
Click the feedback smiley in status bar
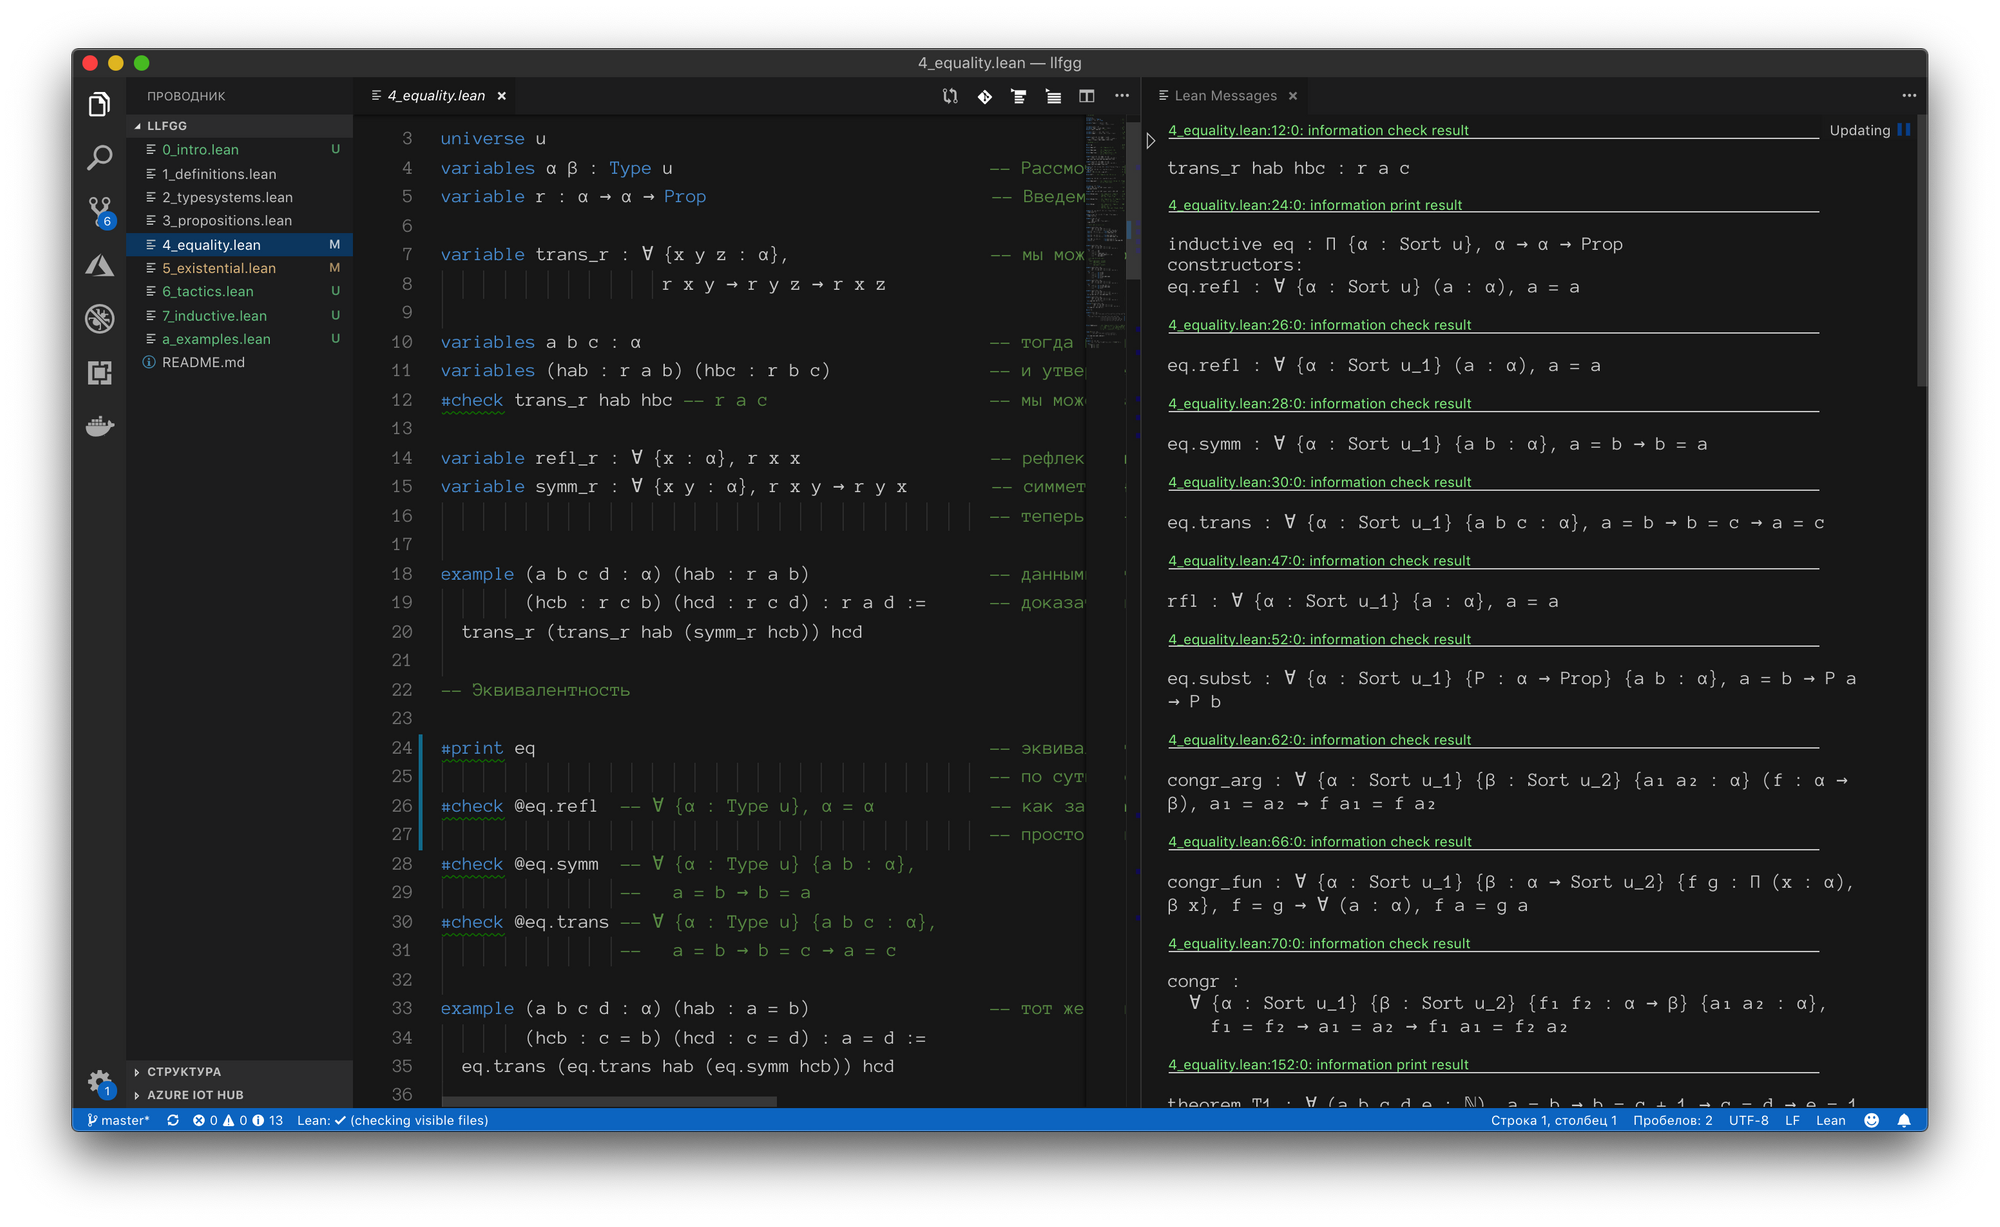[1872, 1120]
